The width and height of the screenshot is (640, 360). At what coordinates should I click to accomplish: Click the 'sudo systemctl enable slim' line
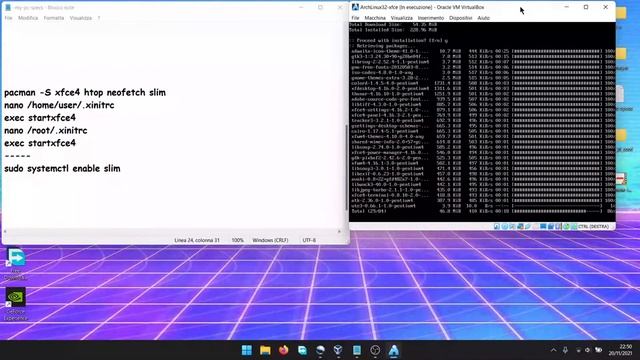tap(62, 169)
